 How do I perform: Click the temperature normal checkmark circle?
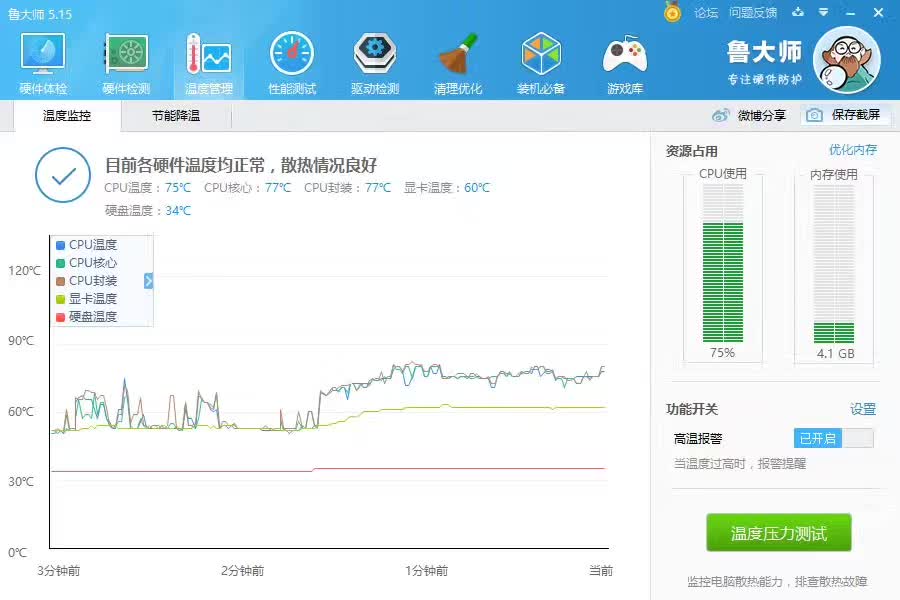tap(63, 175)
